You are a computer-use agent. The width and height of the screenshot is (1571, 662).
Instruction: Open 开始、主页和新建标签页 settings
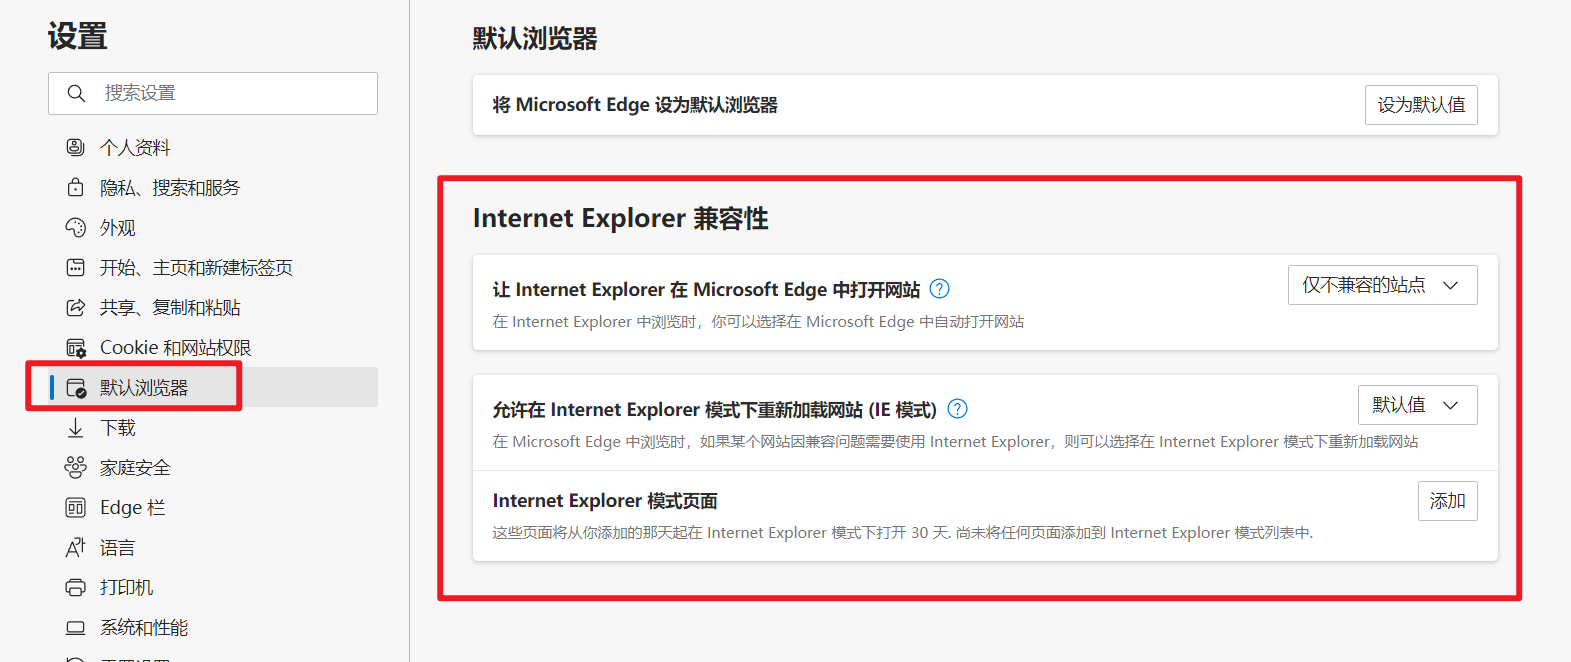coord(196,267)
